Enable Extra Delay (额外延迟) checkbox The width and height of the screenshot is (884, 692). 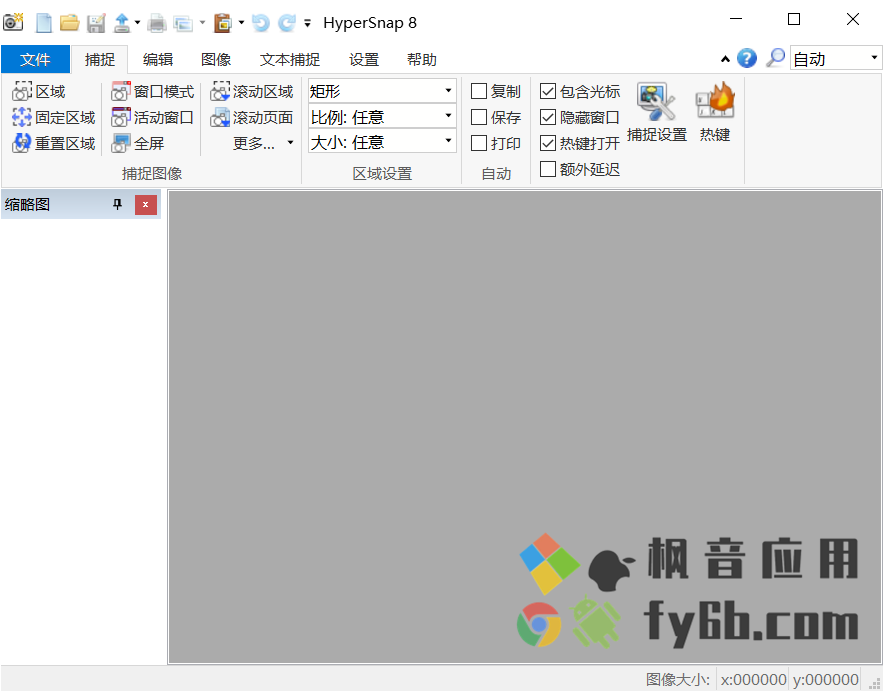coord(548,169)
